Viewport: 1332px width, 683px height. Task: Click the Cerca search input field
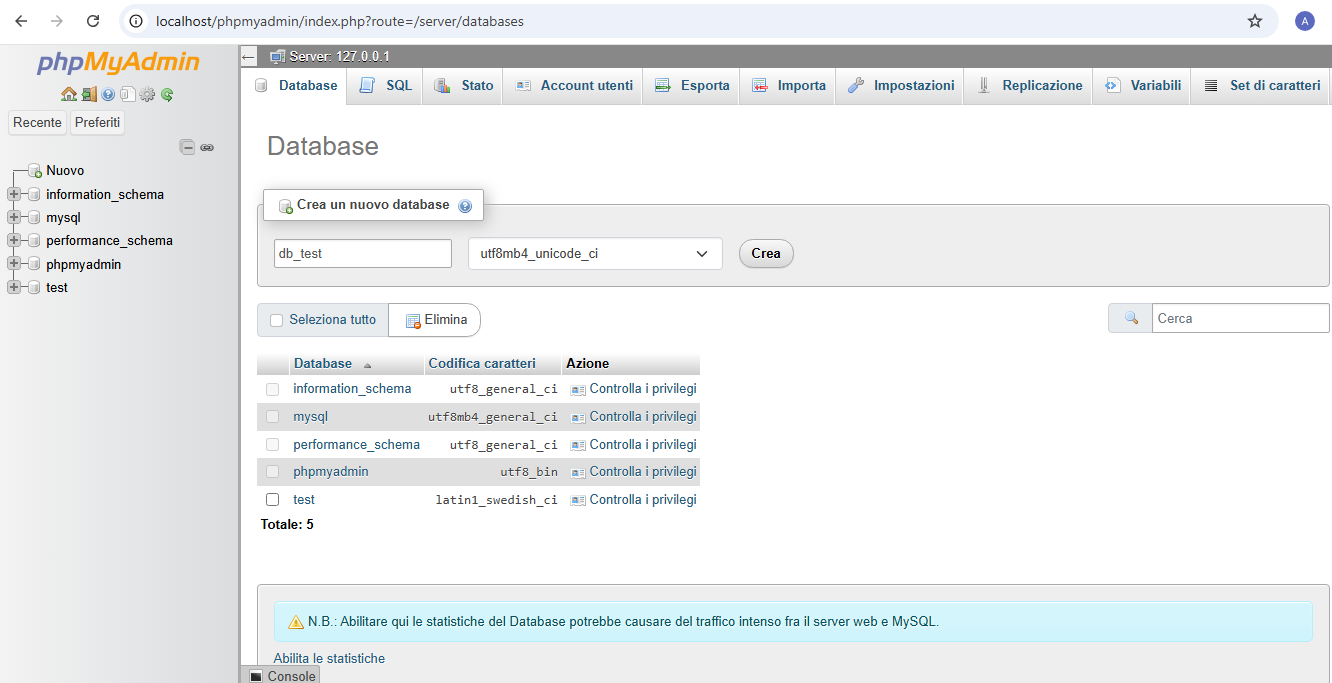click(x=1241, y=318)
